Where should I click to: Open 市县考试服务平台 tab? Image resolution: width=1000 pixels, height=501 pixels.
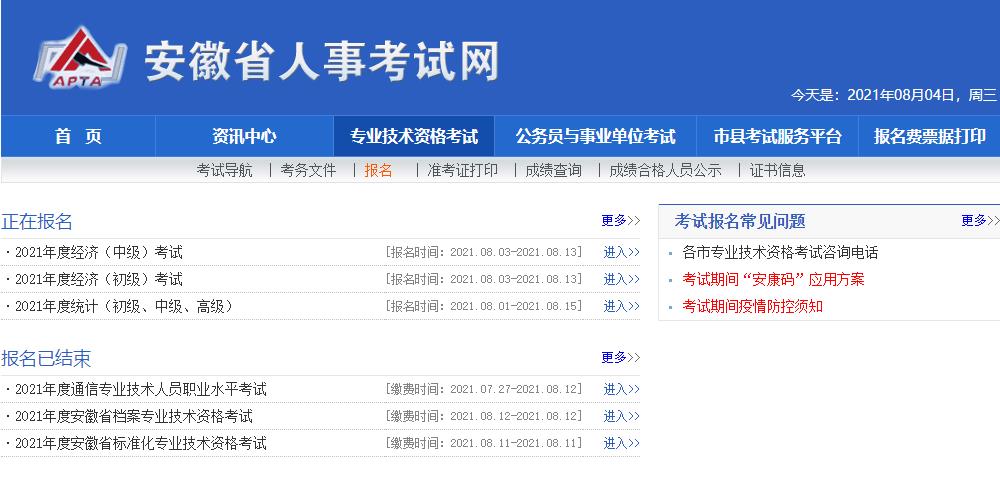pyautogui.click(x=777, y=137)
